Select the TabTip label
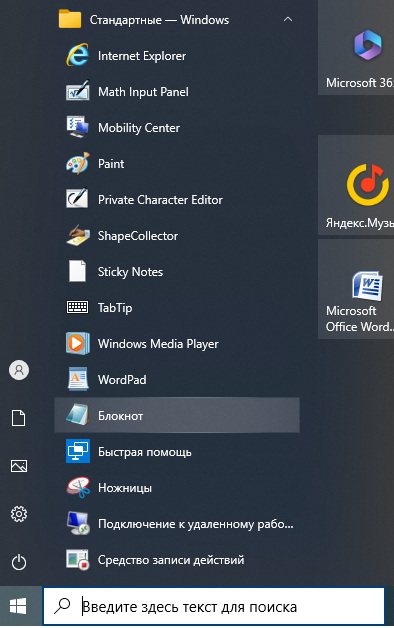Screen dimensions: 394x628 tap(115, 308)
